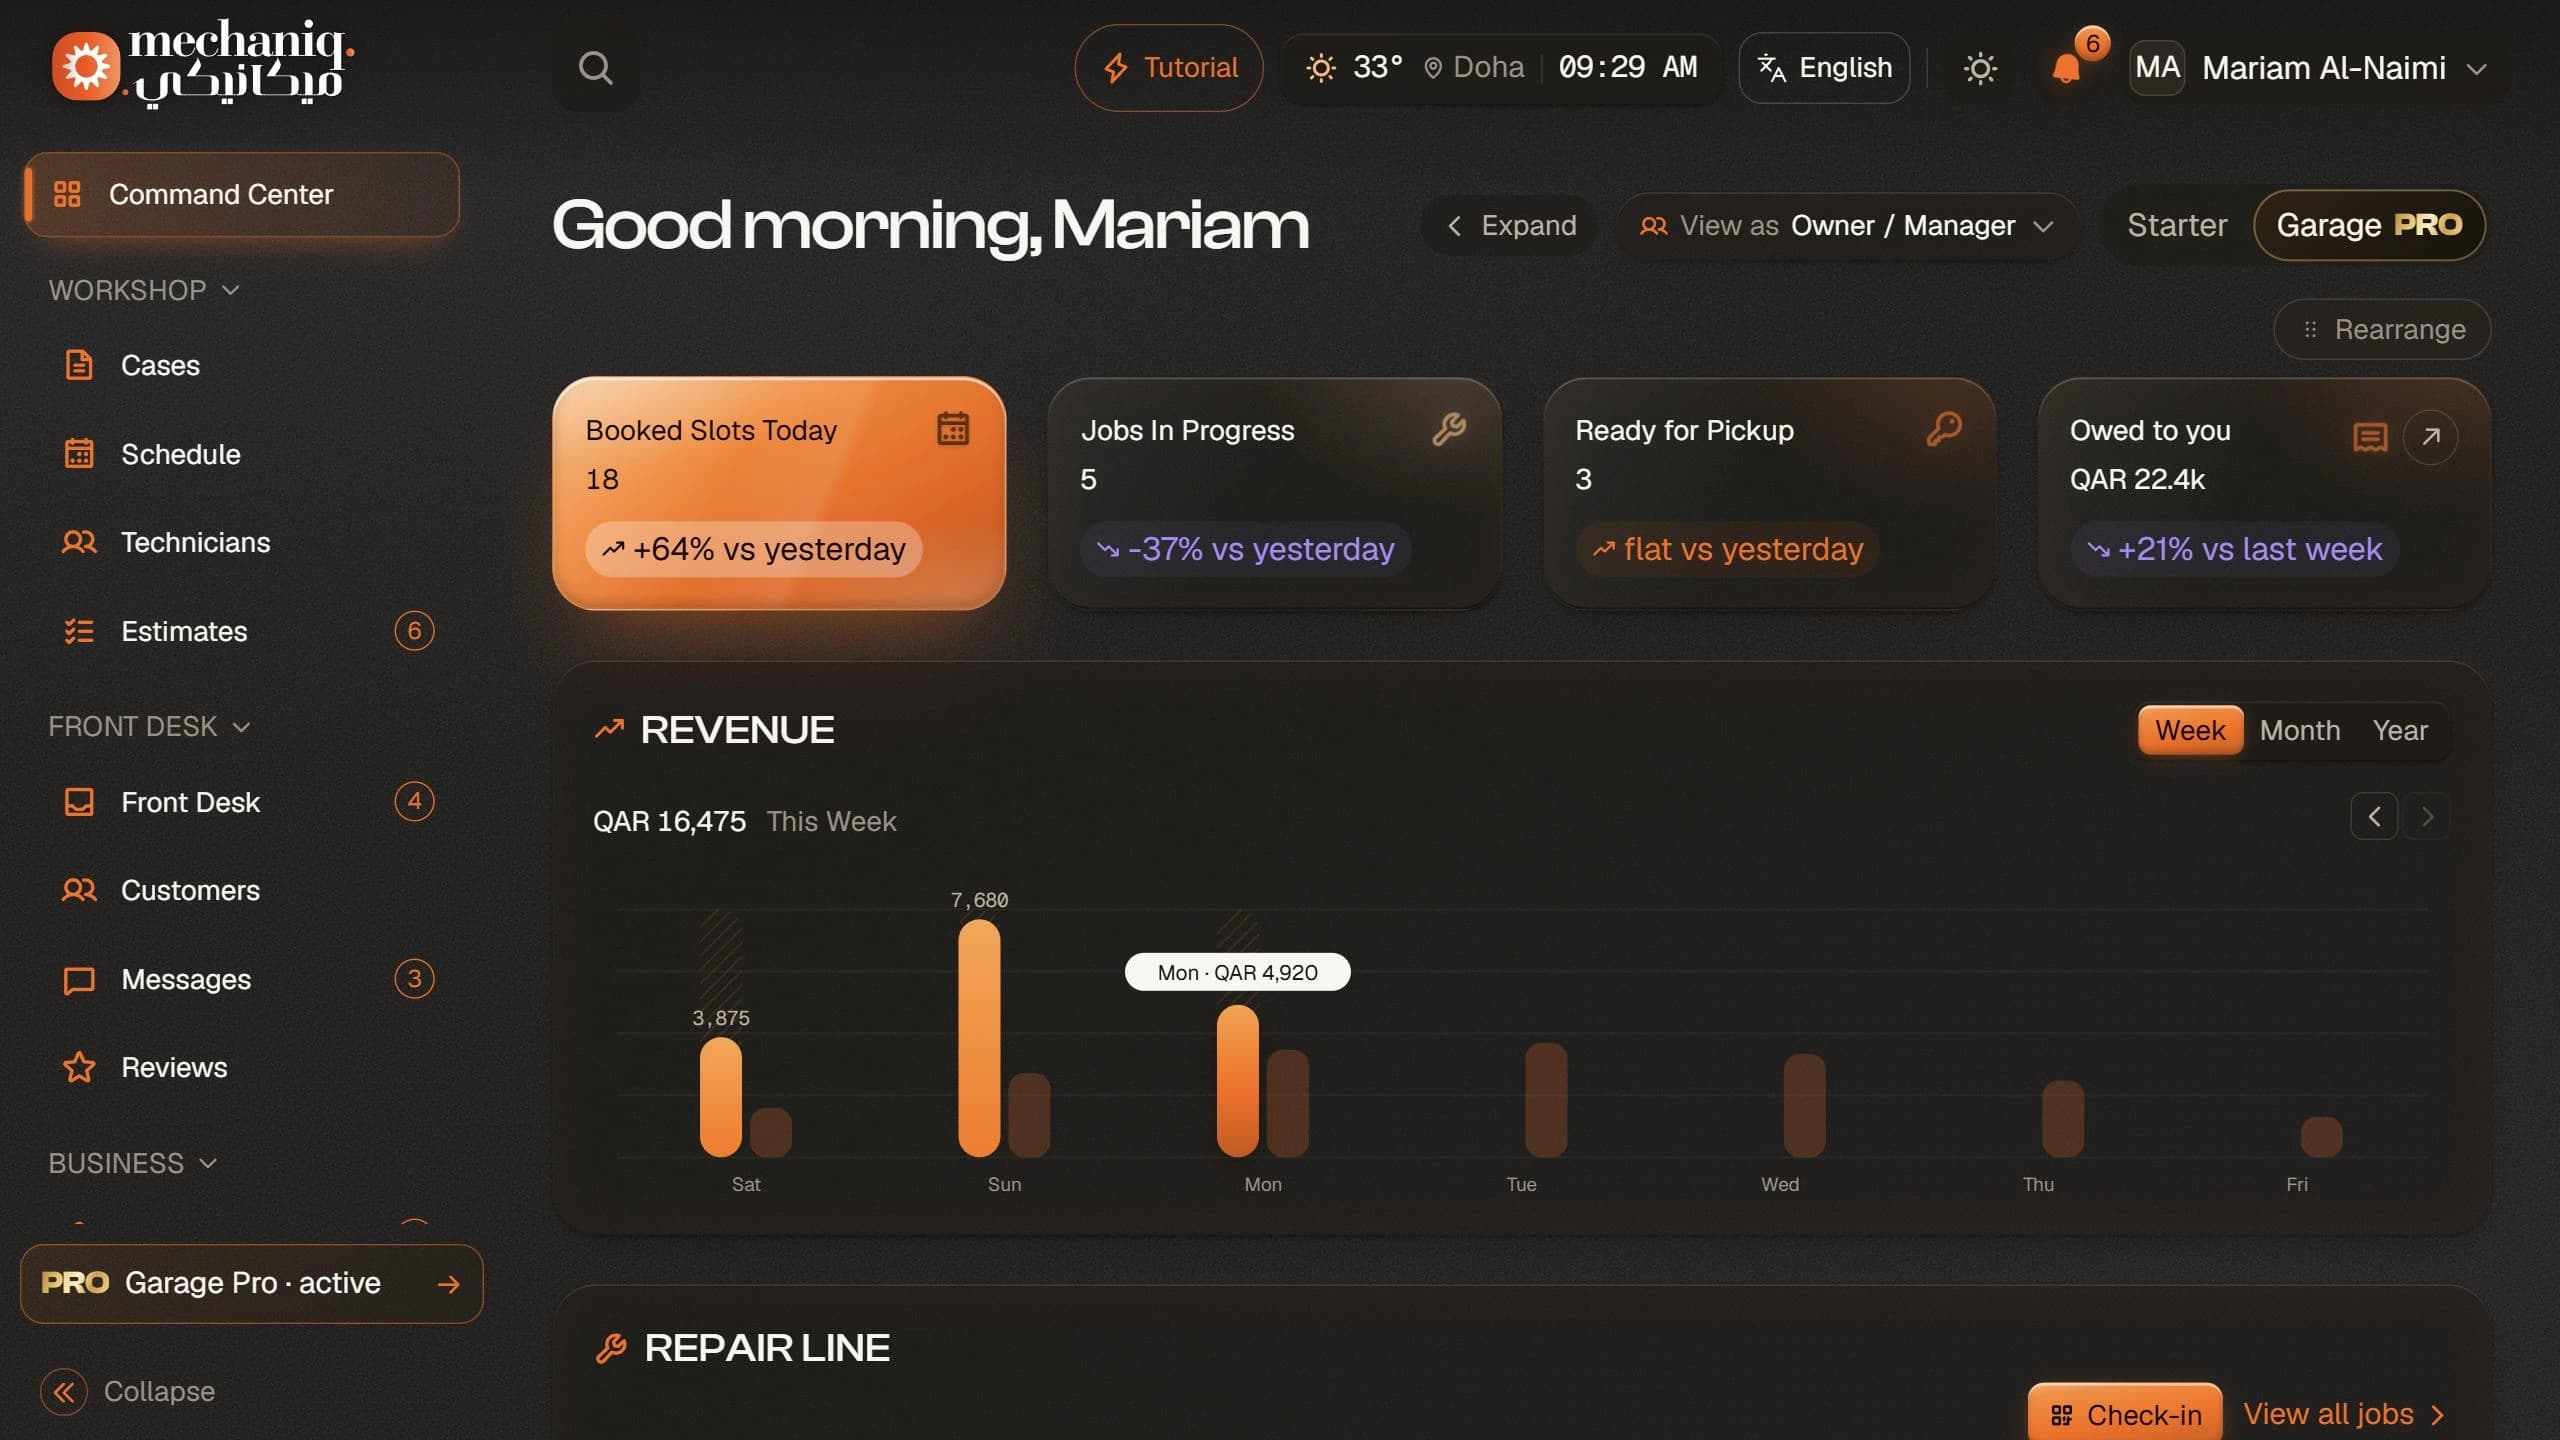The image size is (2560, 1440).
Task: Toggle the light theme sun icon
Action: pyautogui.click(x=1979, y=68)
